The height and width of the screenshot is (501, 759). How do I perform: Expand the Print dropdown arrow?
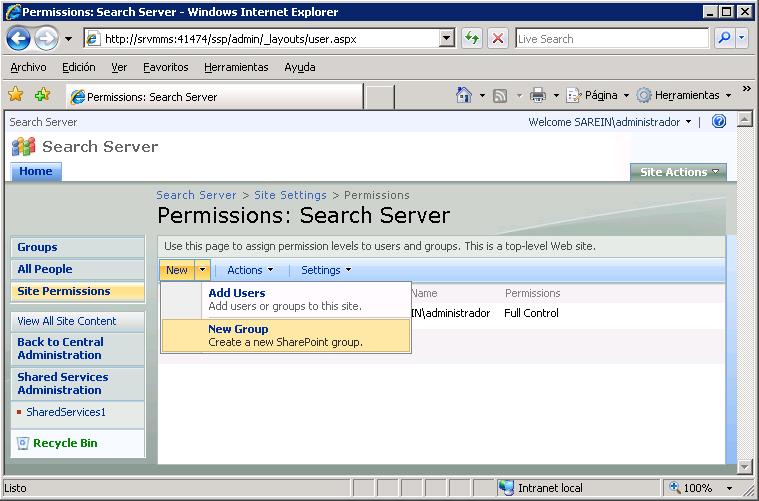[556, 95]
